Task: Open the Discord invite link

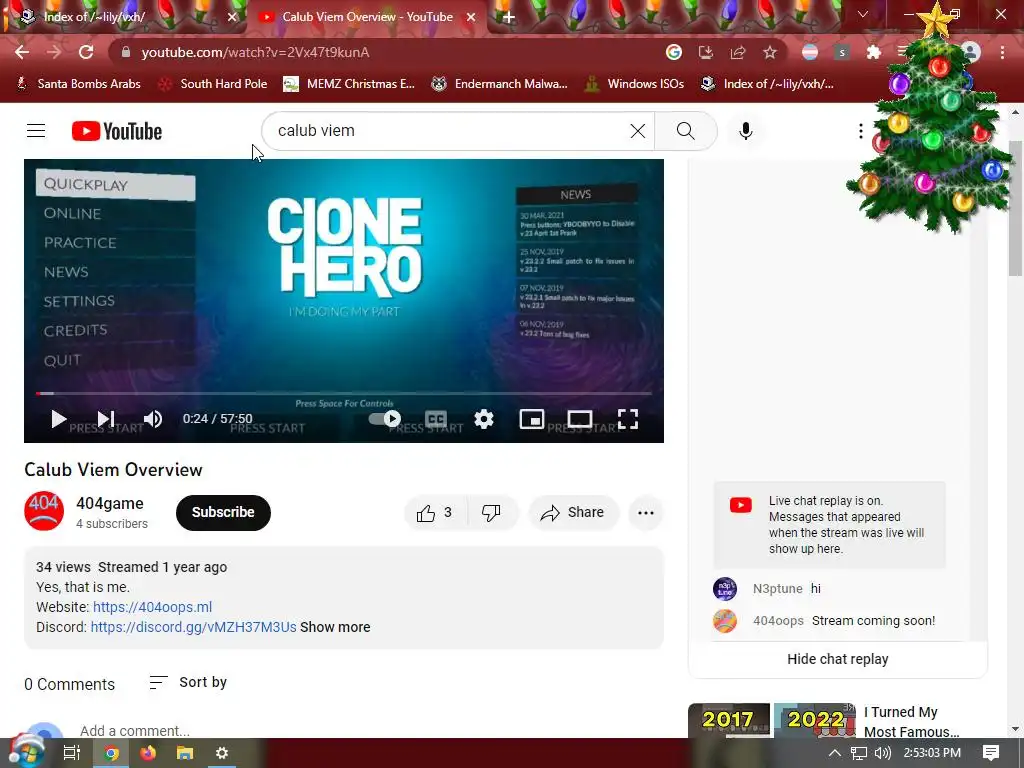Action: point(193,627)
